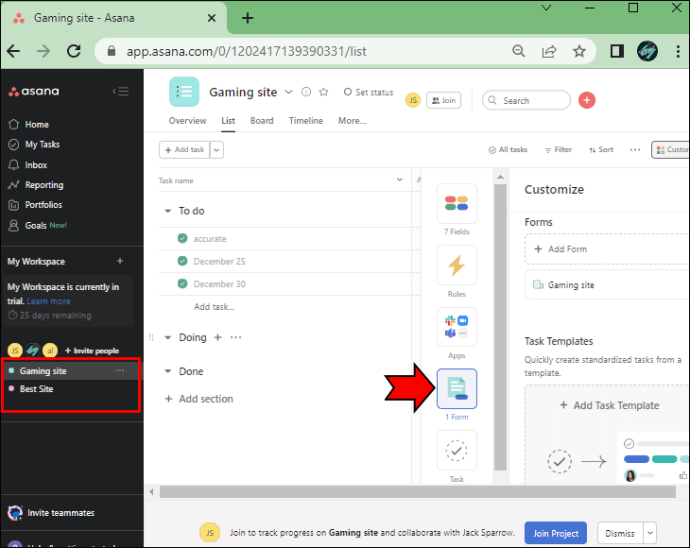Mark 'accurate' task incomplete
The image size is (690, 548).
pyautogui.click(x=183, y=238)
